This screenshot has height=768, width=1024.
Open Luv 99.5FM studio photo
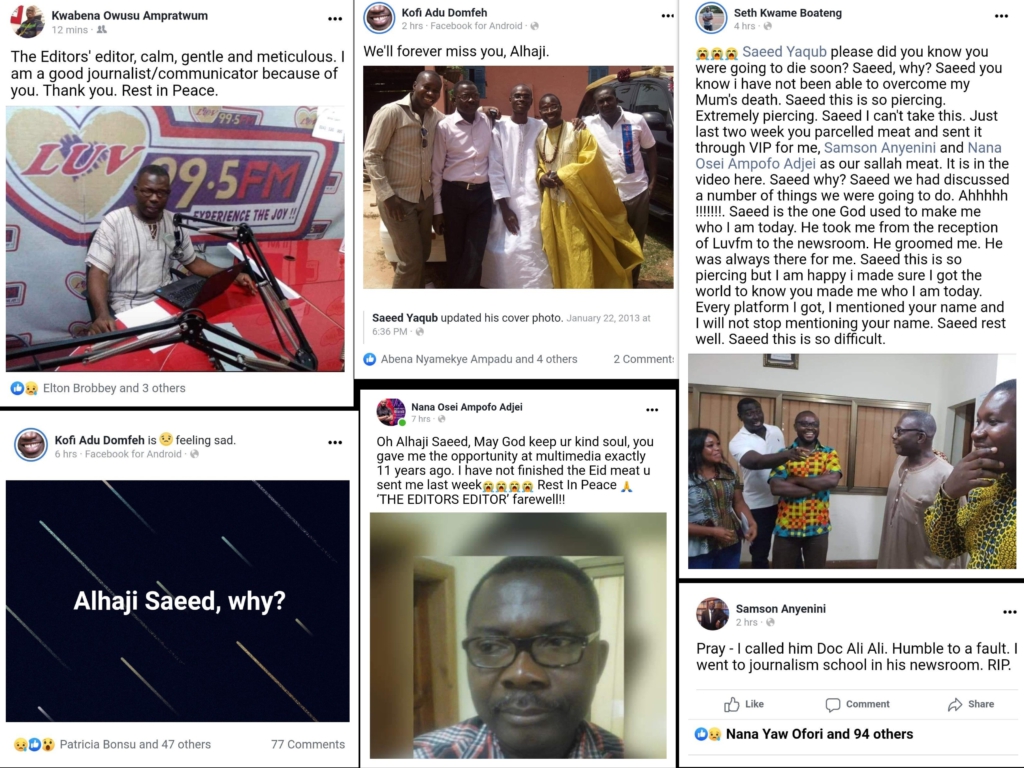point(175,239)
